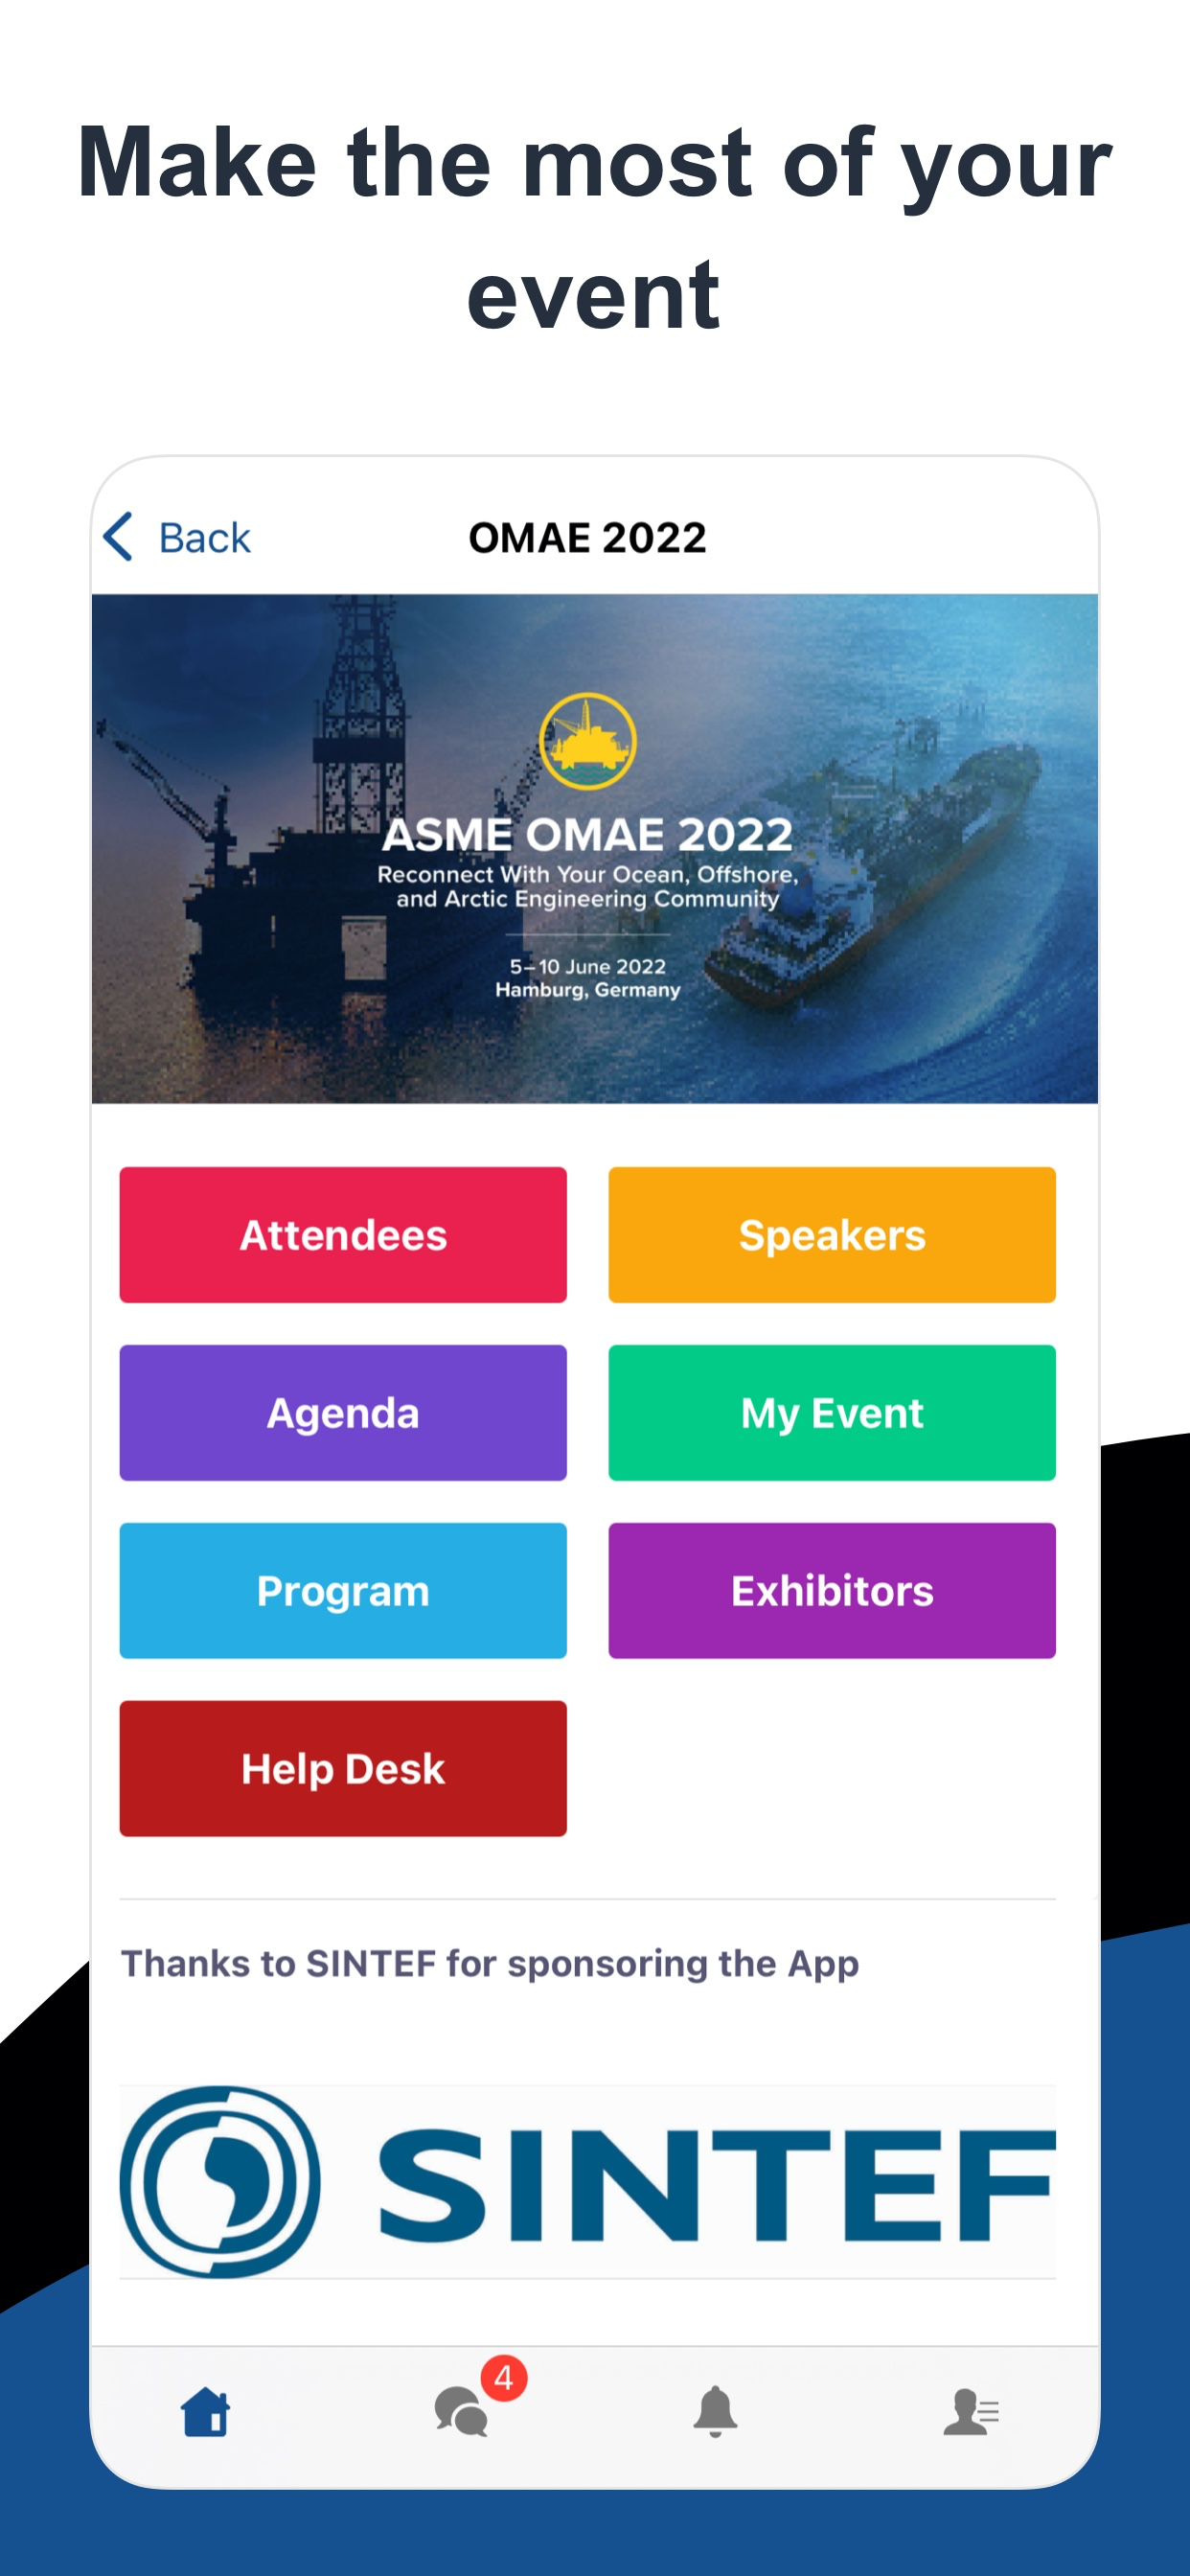Open the Exhibitors tile
1190x2576 pixels.
click(832, 1591)
